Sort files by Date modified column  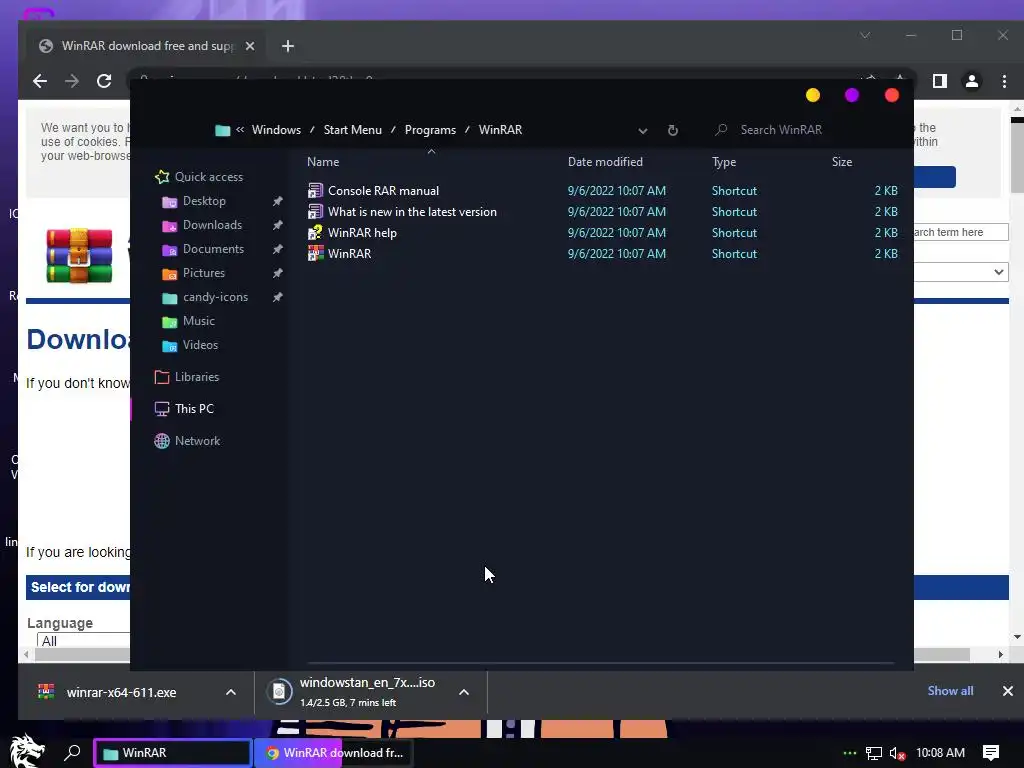(605, 162)
